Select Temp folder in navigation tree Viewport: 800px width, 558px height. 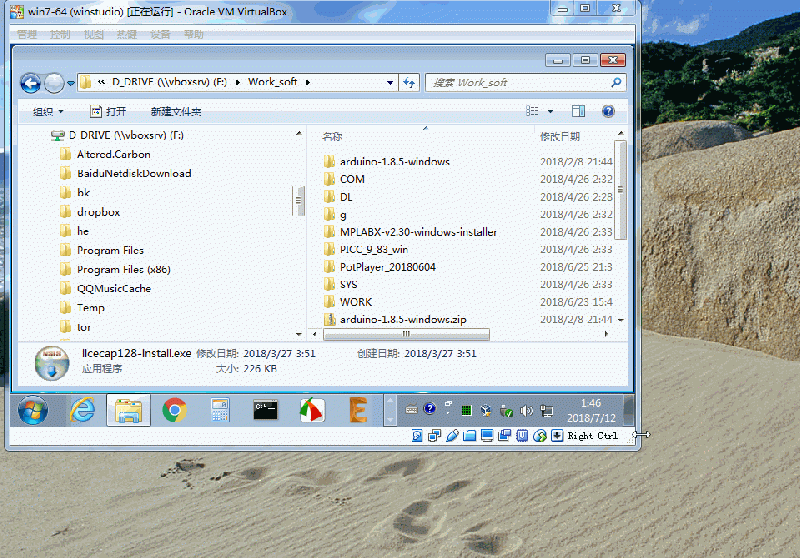tap(82, 308)
